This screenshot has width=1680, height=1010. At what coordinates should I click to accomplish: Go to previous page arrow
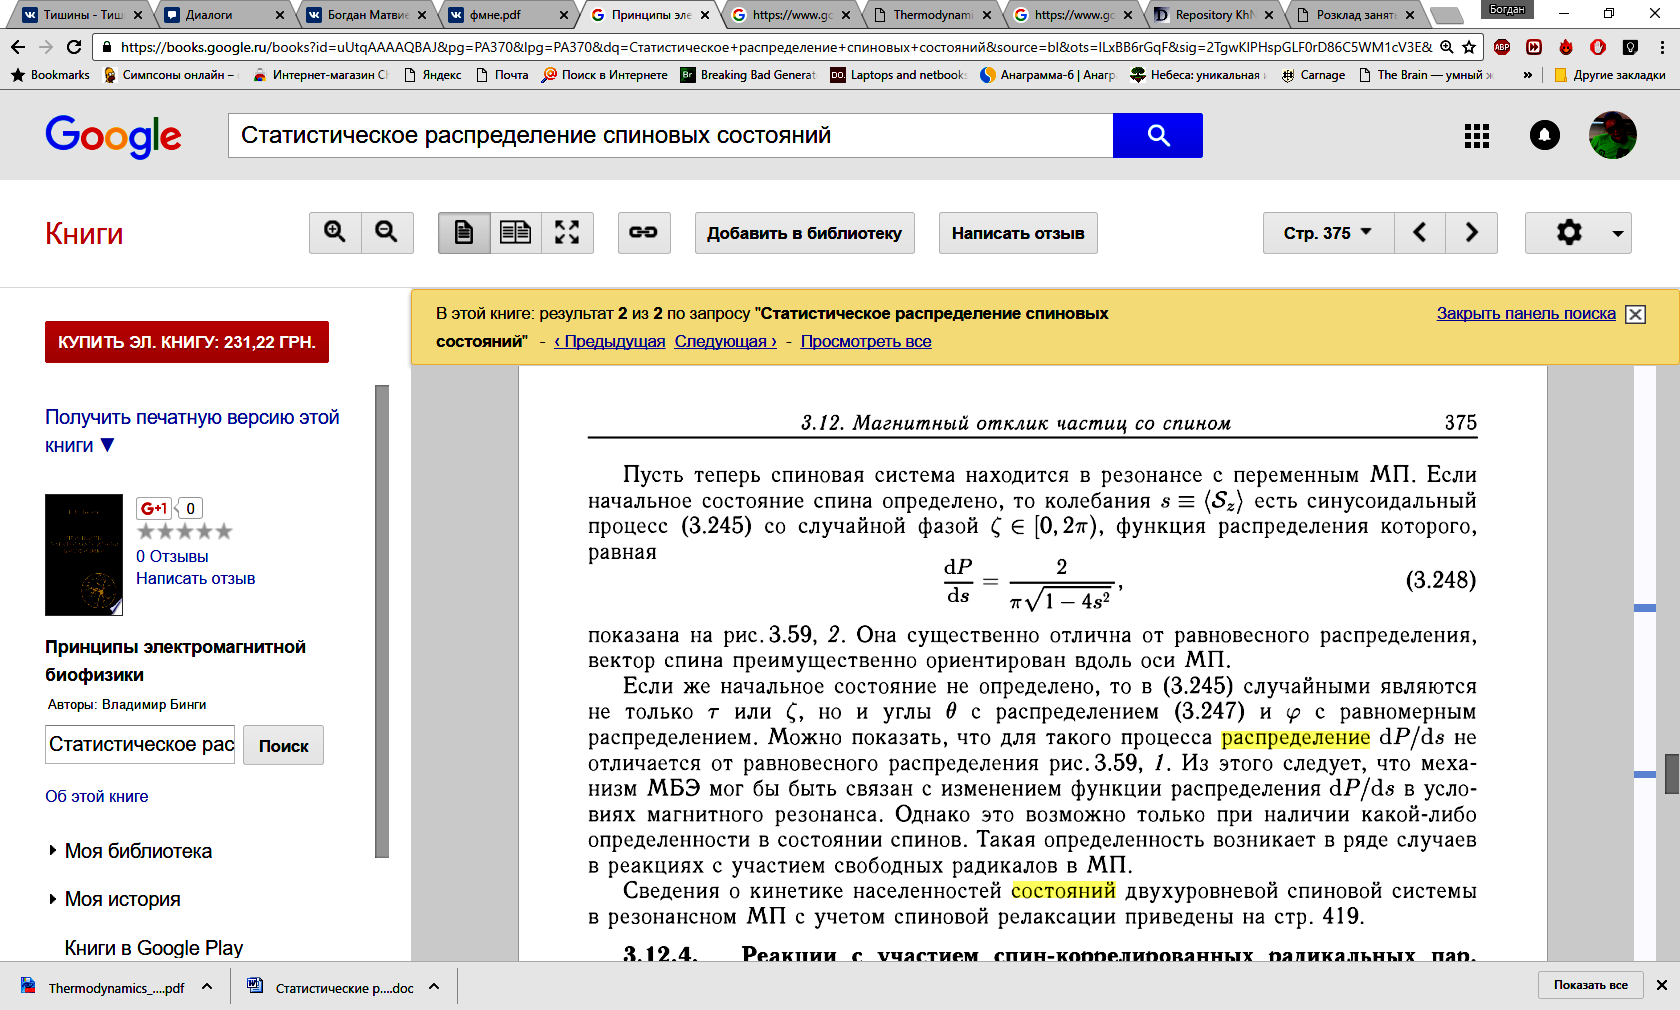[1420, 233]
